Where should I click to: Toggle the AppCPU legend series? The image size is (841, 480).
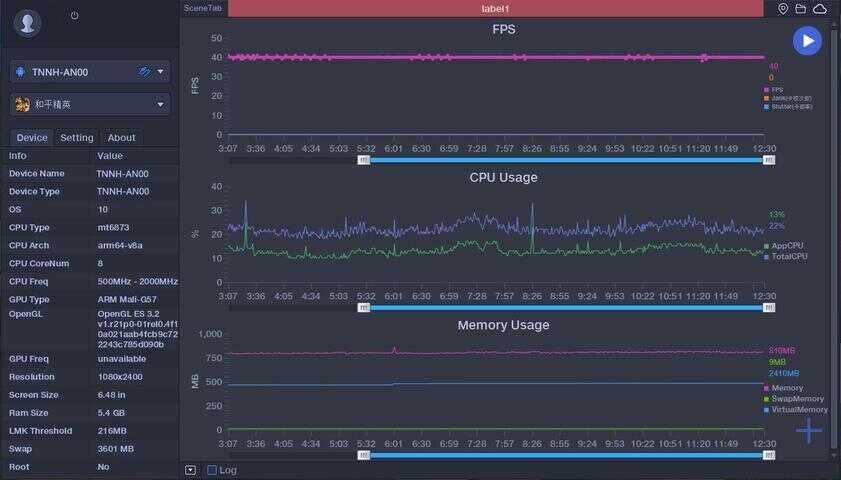(x=786, y=246)
